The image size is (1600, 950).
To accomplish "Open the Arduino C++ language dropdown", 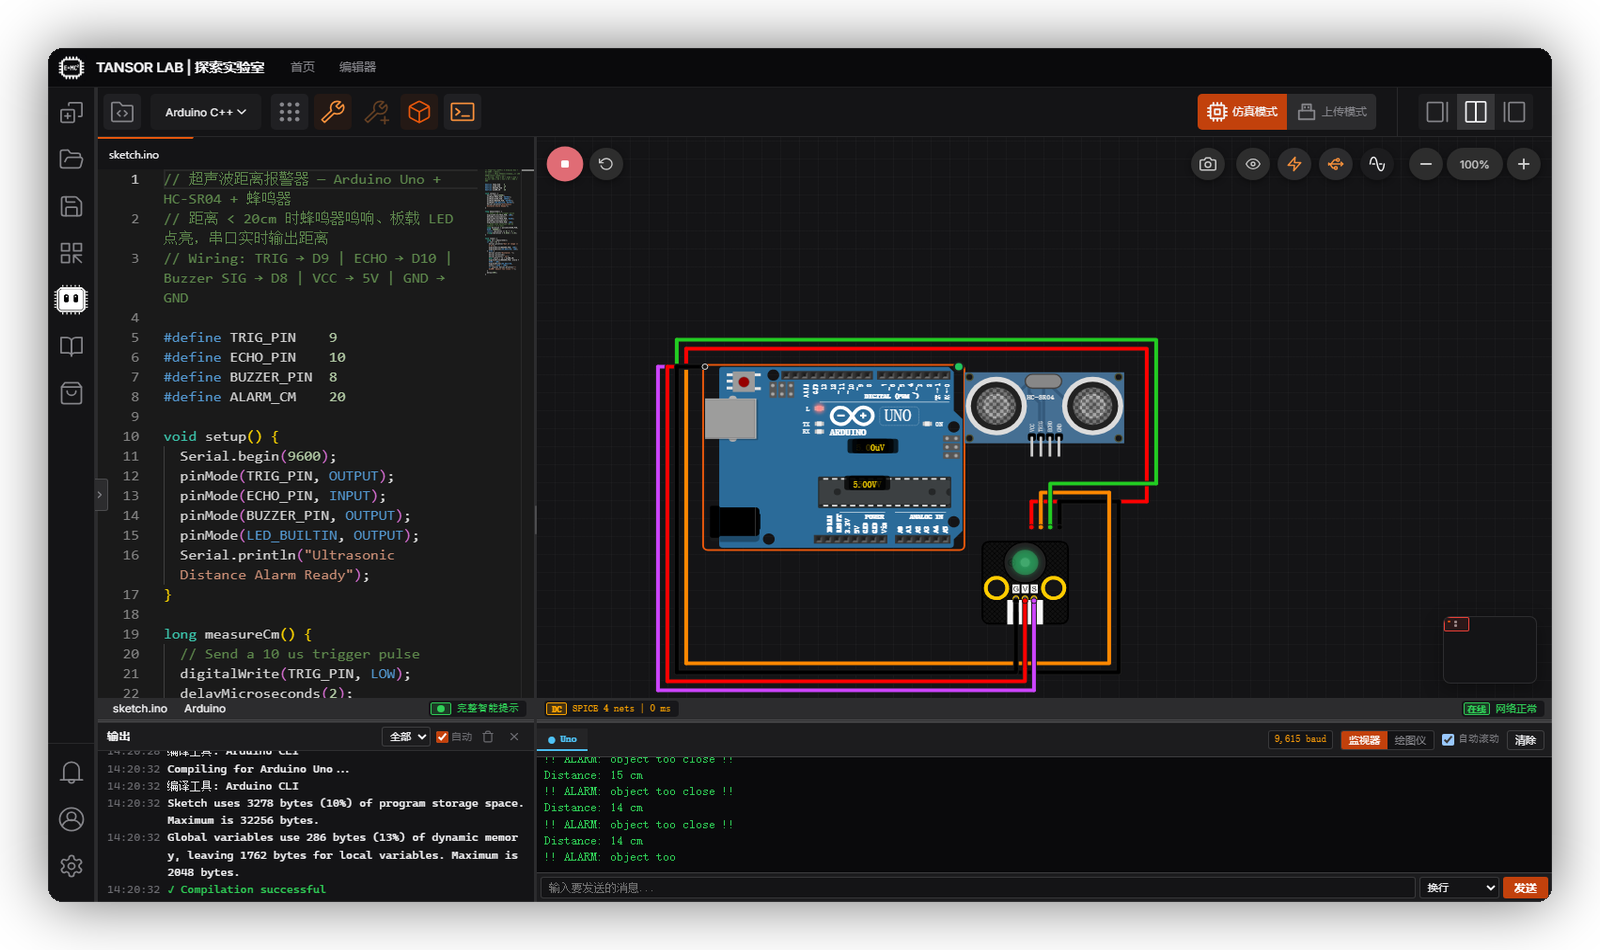I will pos(206,112).
